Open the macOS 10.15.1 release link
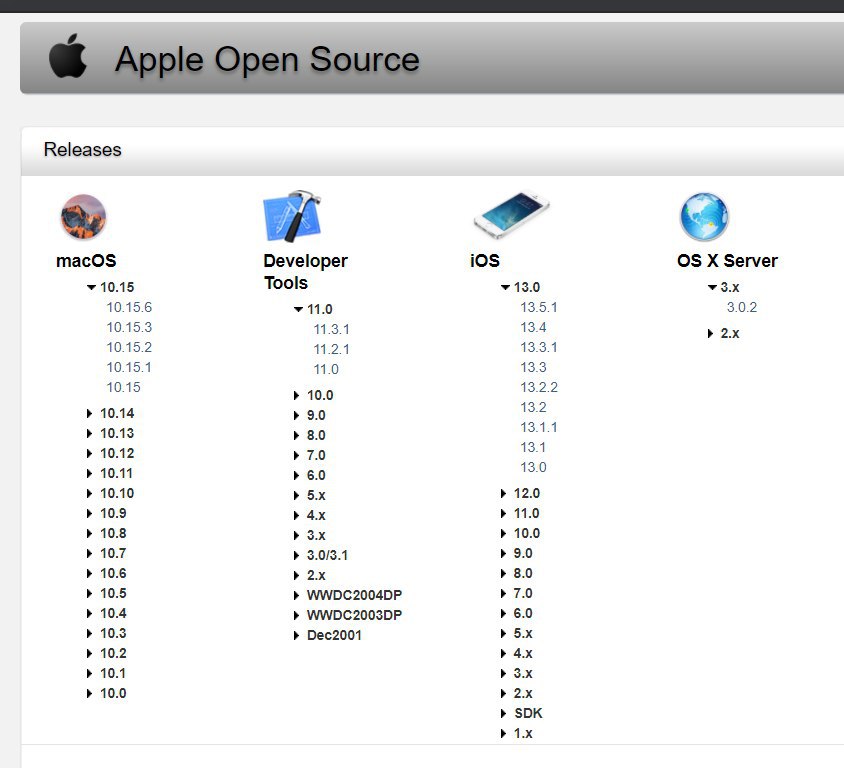The width and height of the screenshot is (844, 768). (129, 367)
